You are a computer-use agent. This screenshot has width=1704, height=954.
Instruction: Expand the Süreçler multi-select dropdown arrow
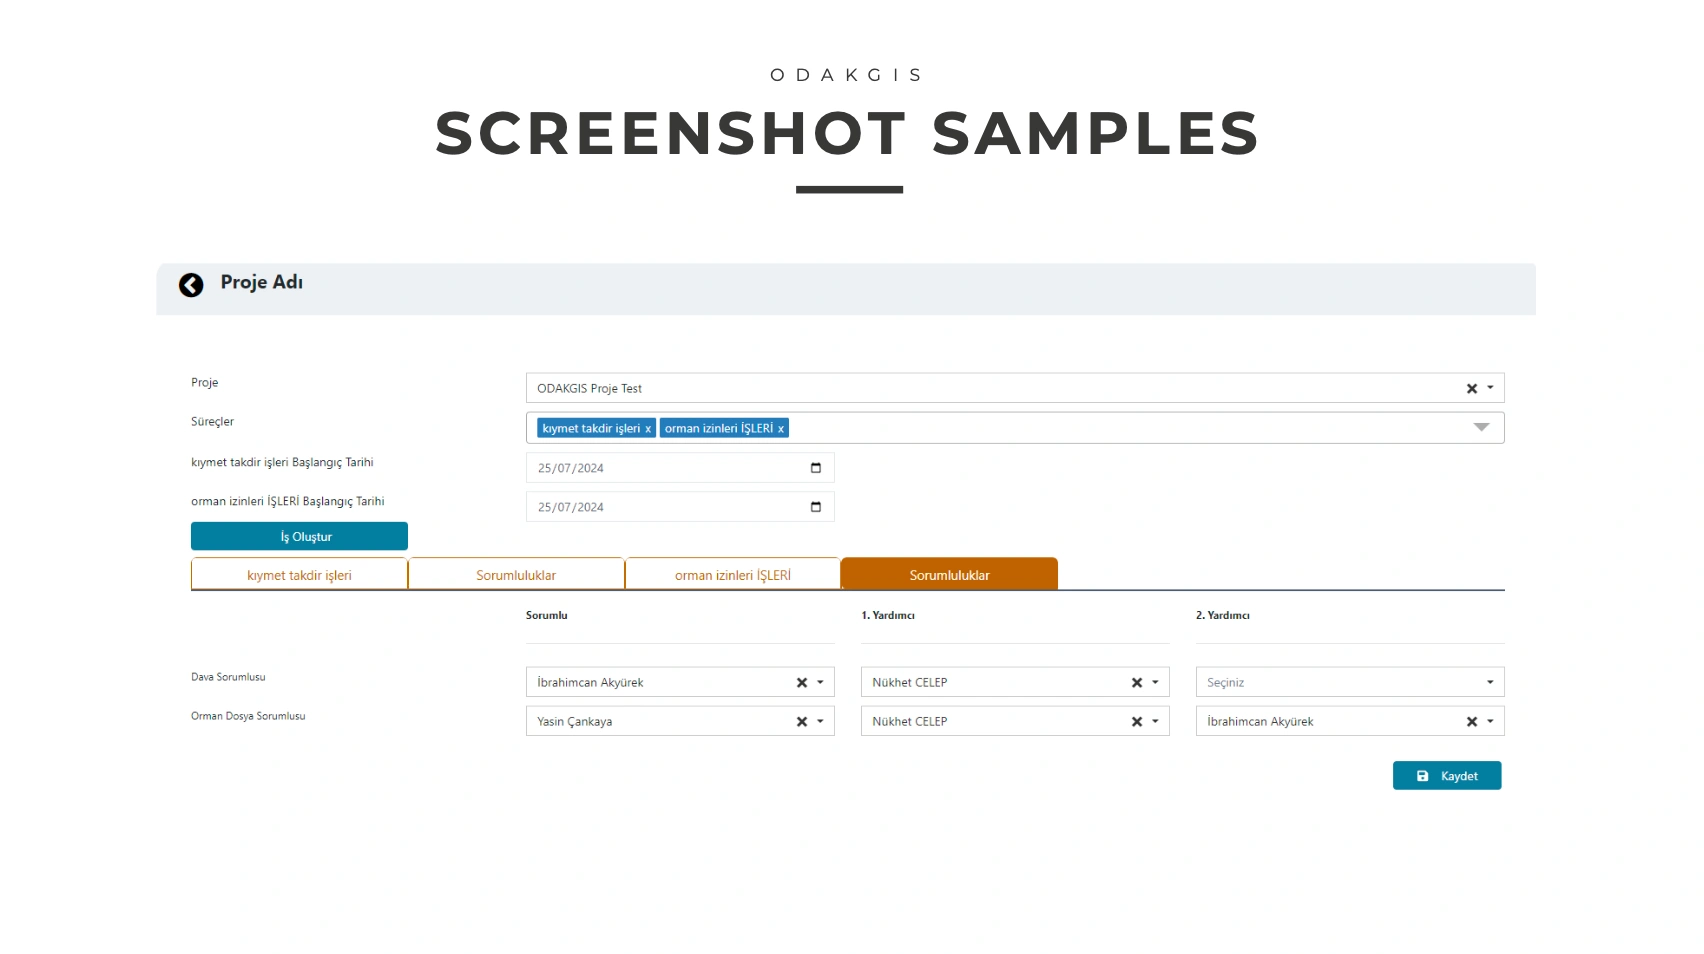click(1481, 428)
